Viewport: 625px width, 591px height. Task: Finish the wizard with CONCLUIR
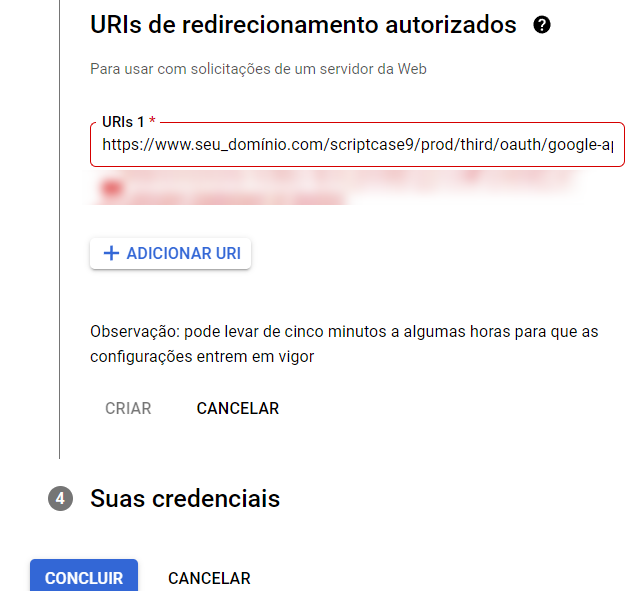[x=84, y=577]
